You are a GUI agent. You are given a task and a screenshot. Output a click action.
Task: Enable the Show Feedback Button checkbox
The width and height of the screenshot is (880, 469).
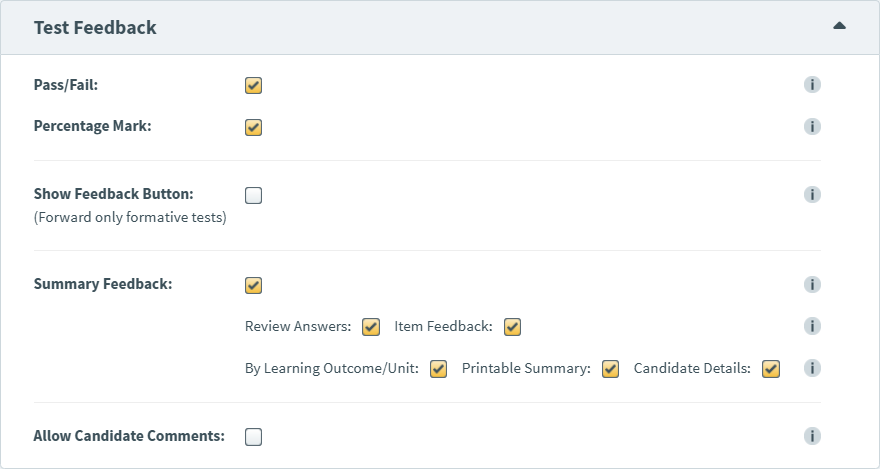point(253,195)
